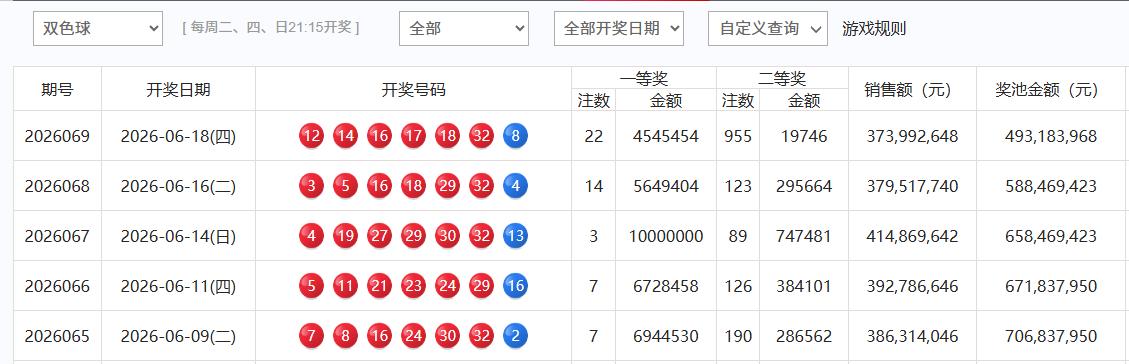Select the 开奖号码 column header

[x=413, y=89]
